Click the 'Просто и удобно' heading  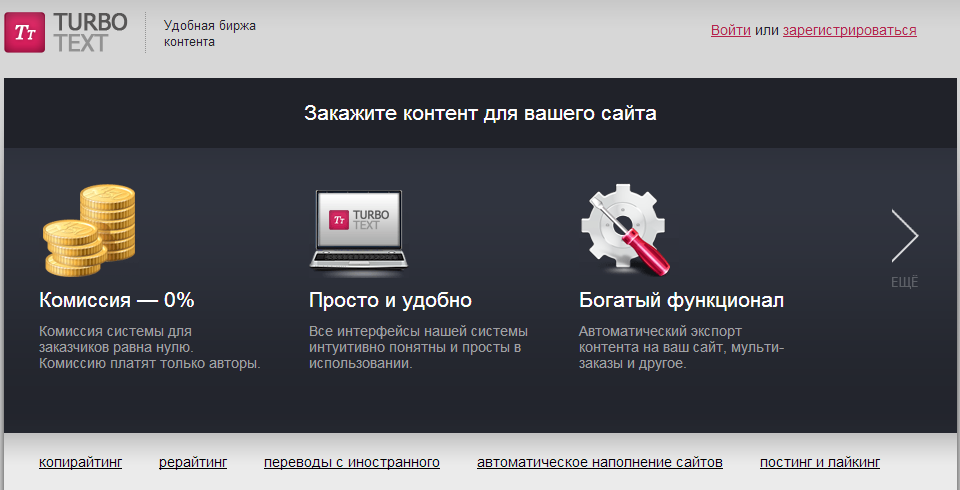tap(390, 300)
